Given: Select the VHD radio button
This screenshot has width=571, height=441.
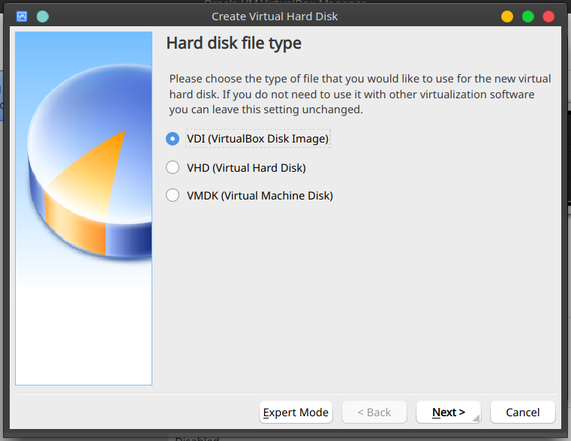Looking at the screenshot, I should (x=173, y=168).
